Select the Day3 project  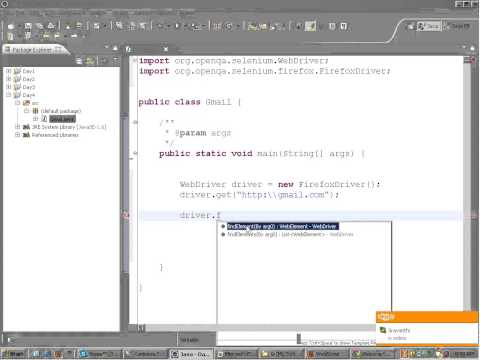(28, 87)
